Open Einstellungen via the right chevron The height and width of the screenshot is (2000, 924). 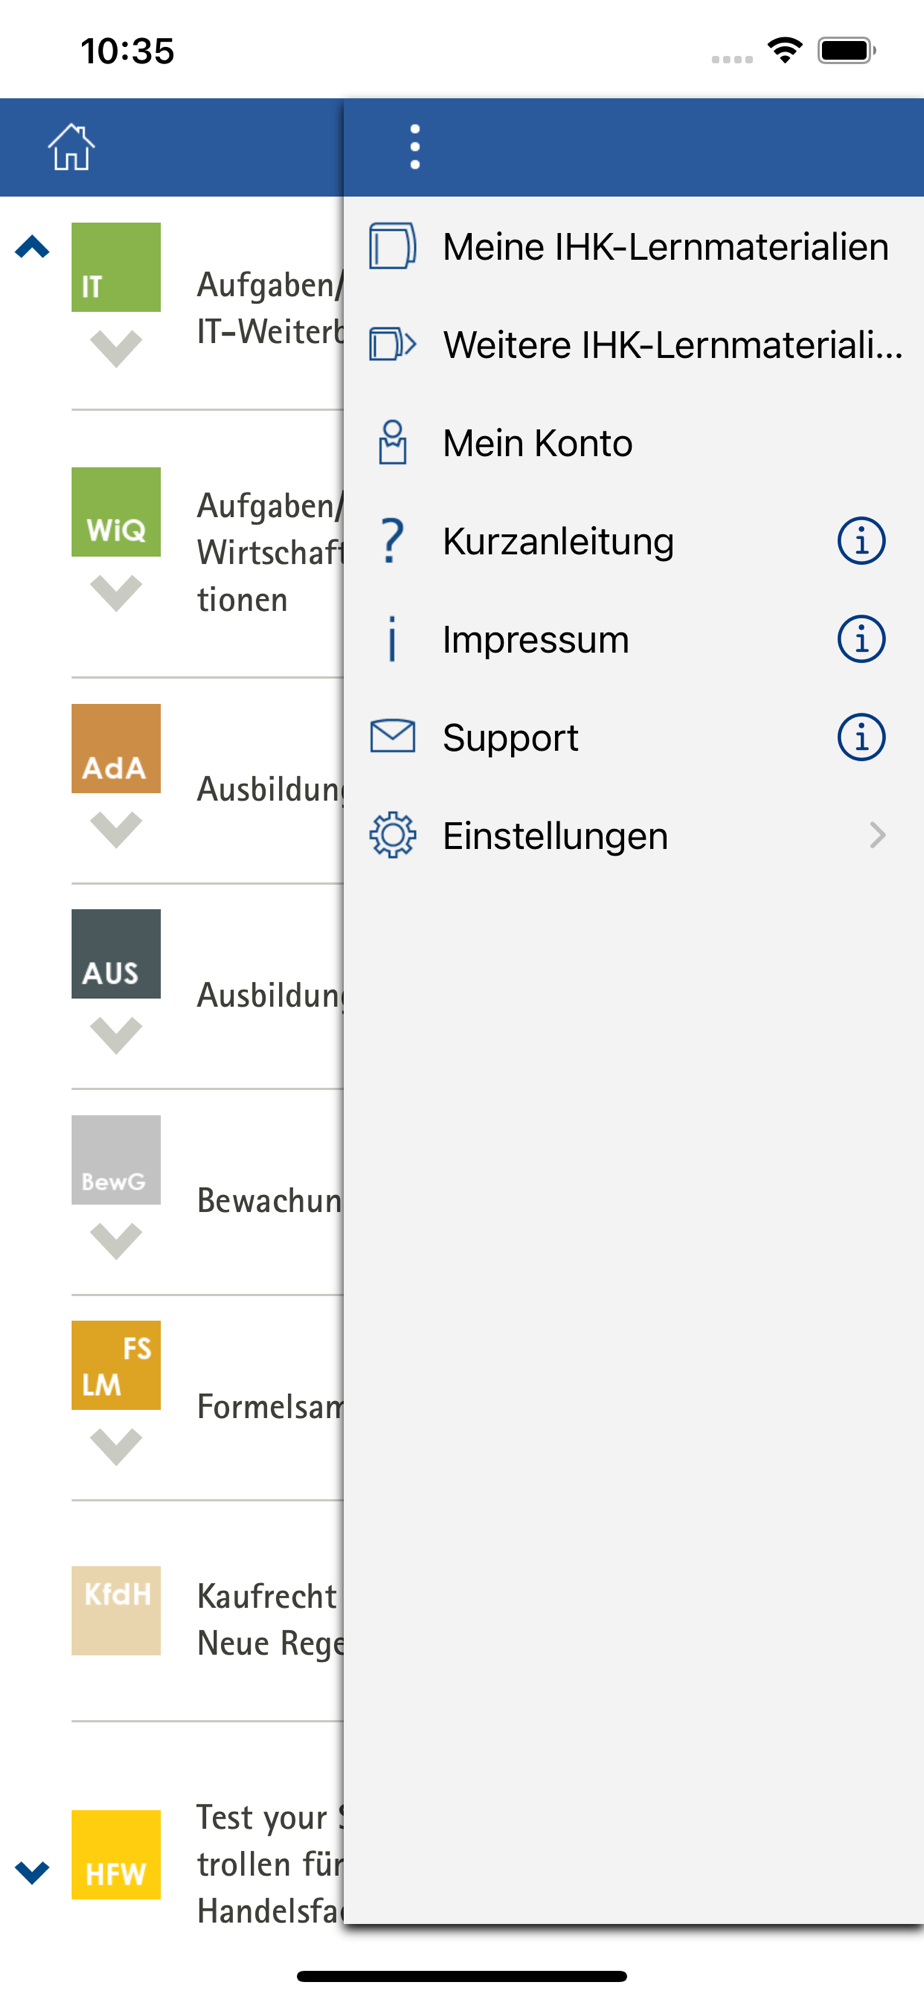pos(877,835)
